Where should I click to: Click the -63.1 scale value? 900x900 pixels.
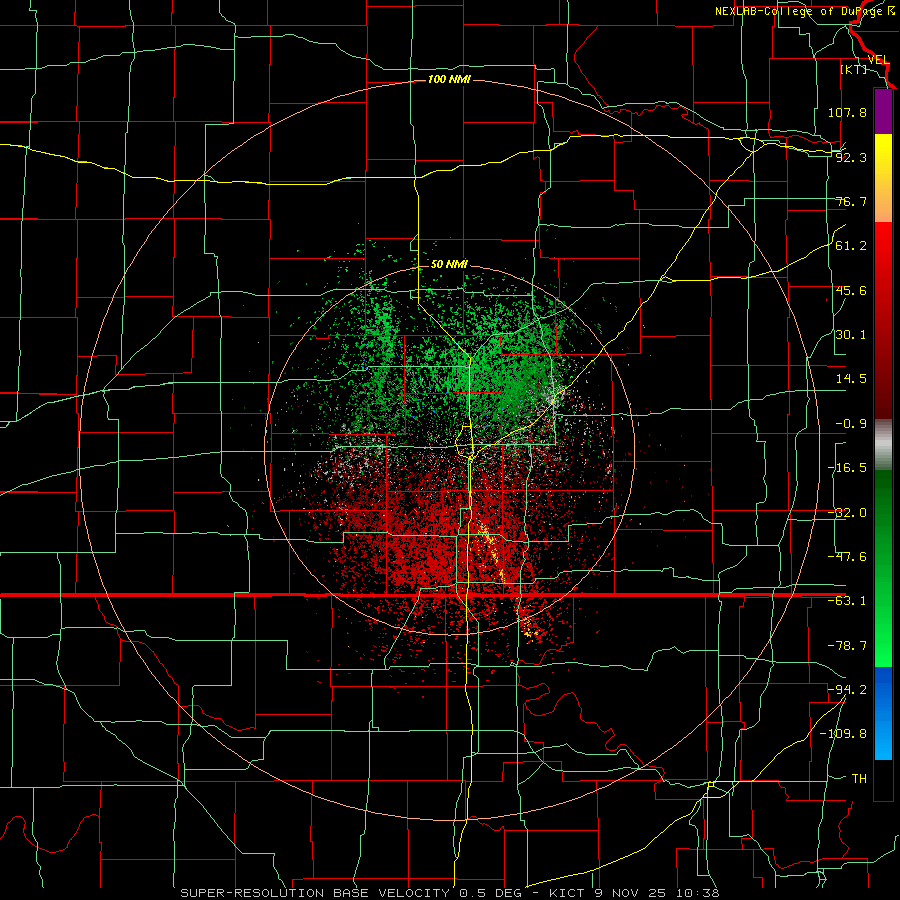(x=847, y=601)
